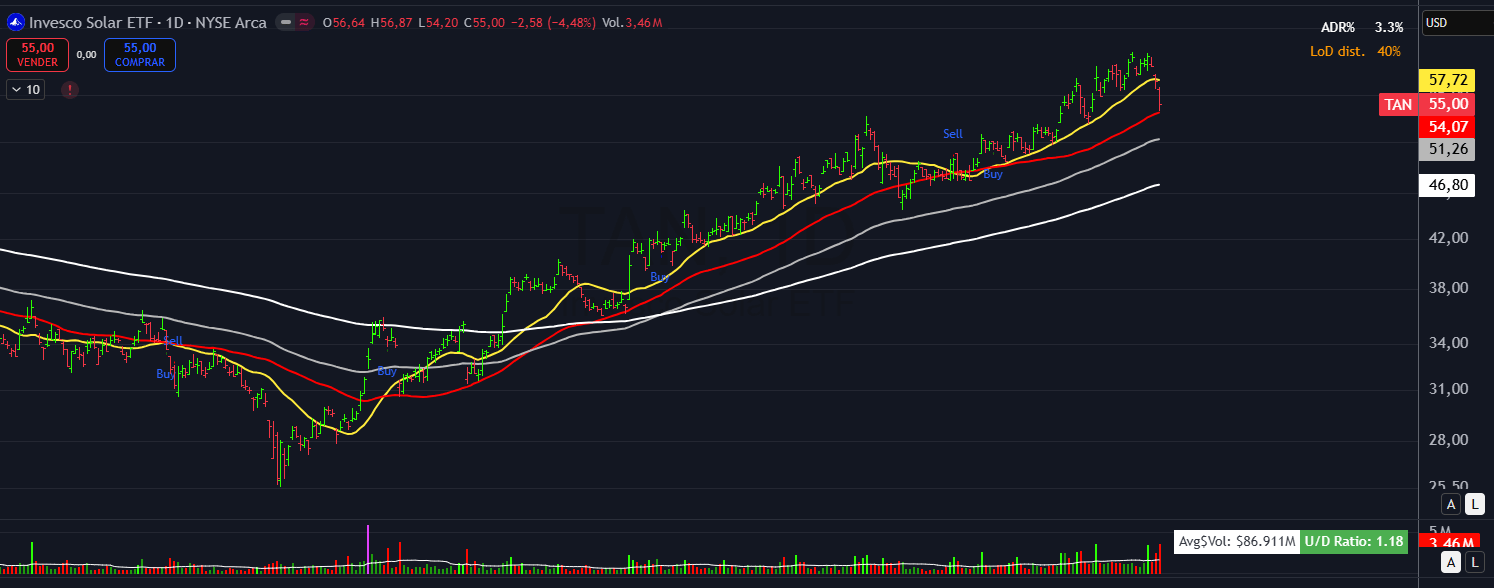This screenshot has height=588, width=1494.
Task: Click the O56,64 open value
Action: [x=342, y=22]
